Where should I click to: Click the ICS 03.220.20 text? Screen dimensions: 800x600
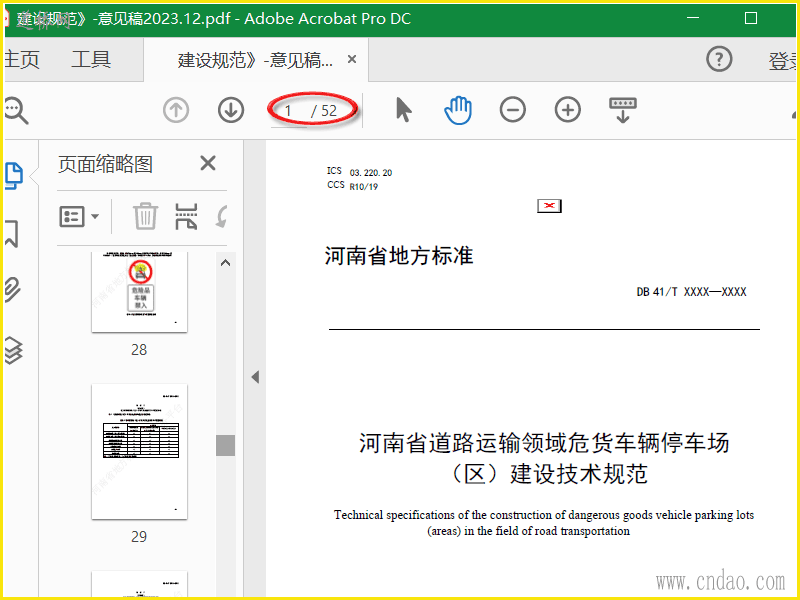359,172
